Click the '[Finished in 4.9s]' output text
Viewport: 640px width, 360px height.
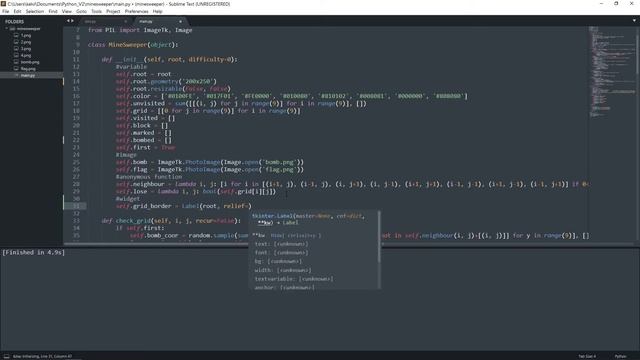[33, 253]
